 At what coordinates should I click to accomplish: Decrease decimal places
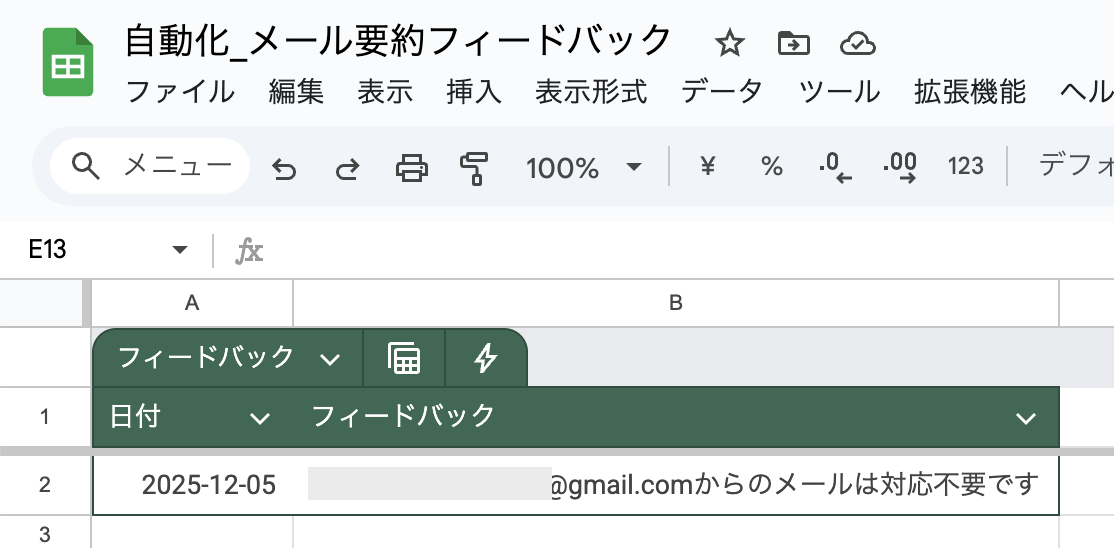coord(835,168)
